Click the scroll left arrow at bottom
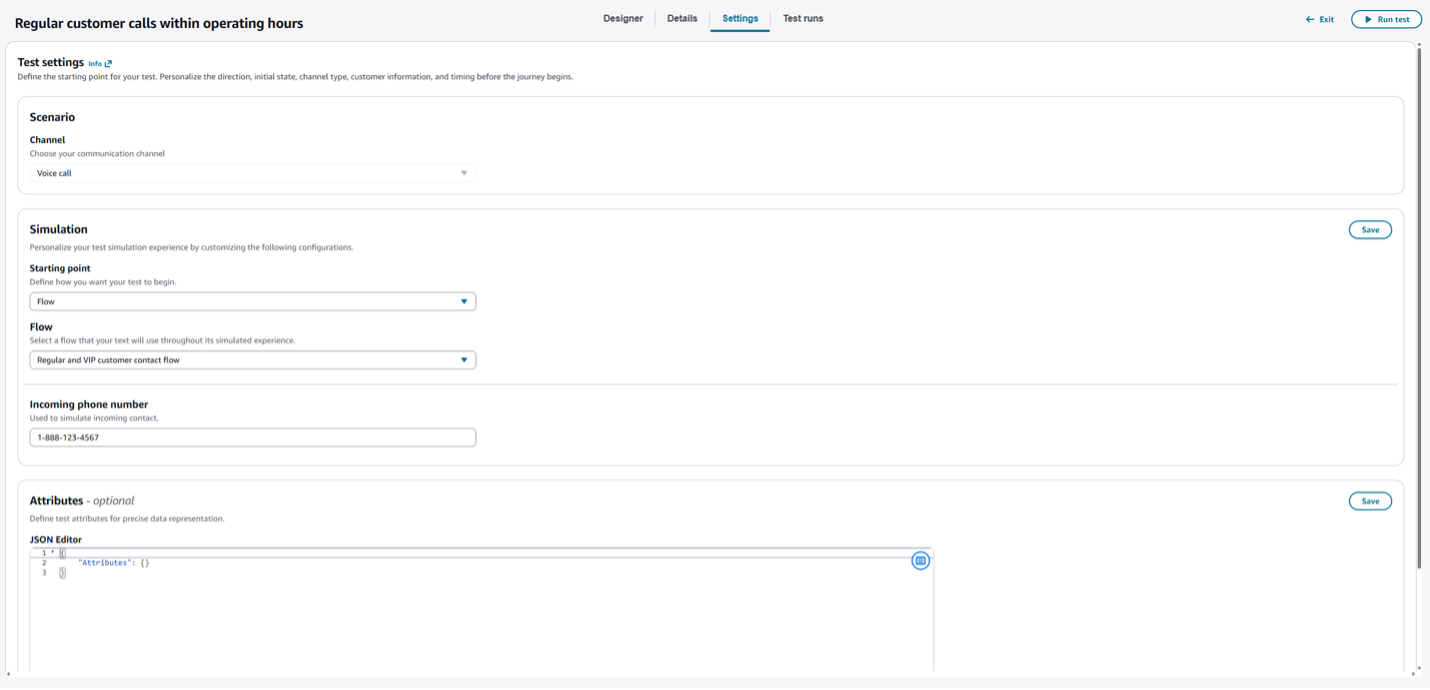This screenshot has height=690, width=1430. click(x=9, y=674)
